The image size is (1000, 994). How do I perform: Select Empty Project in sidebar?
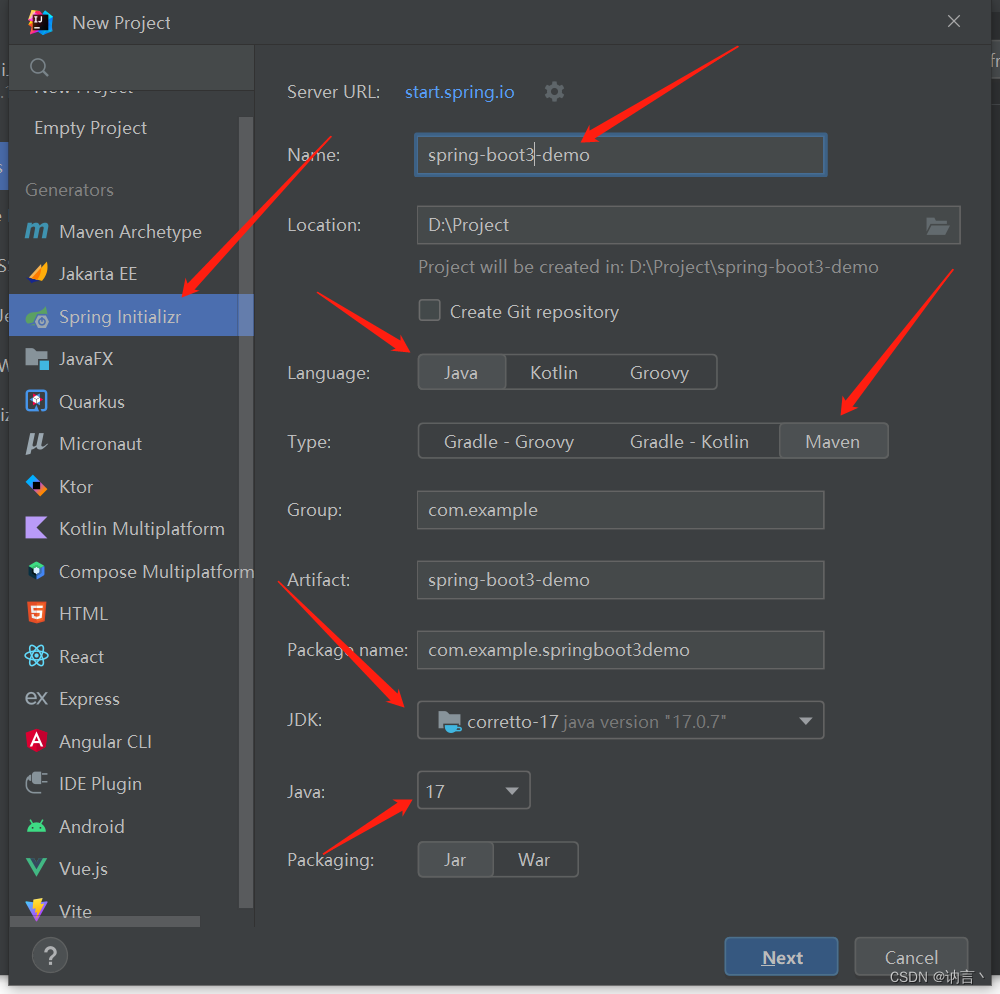click(x=91, y=128)
